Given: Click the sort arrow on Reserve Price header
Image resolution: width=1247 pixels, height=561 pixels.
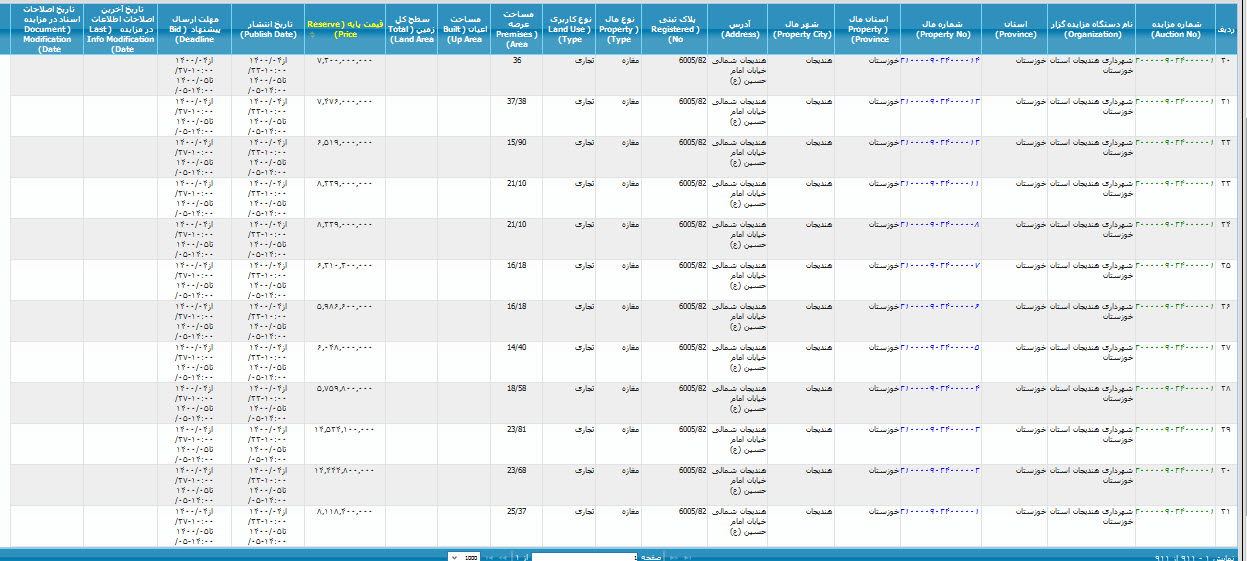Looking at the screenshot, I should tap(313, 35).
